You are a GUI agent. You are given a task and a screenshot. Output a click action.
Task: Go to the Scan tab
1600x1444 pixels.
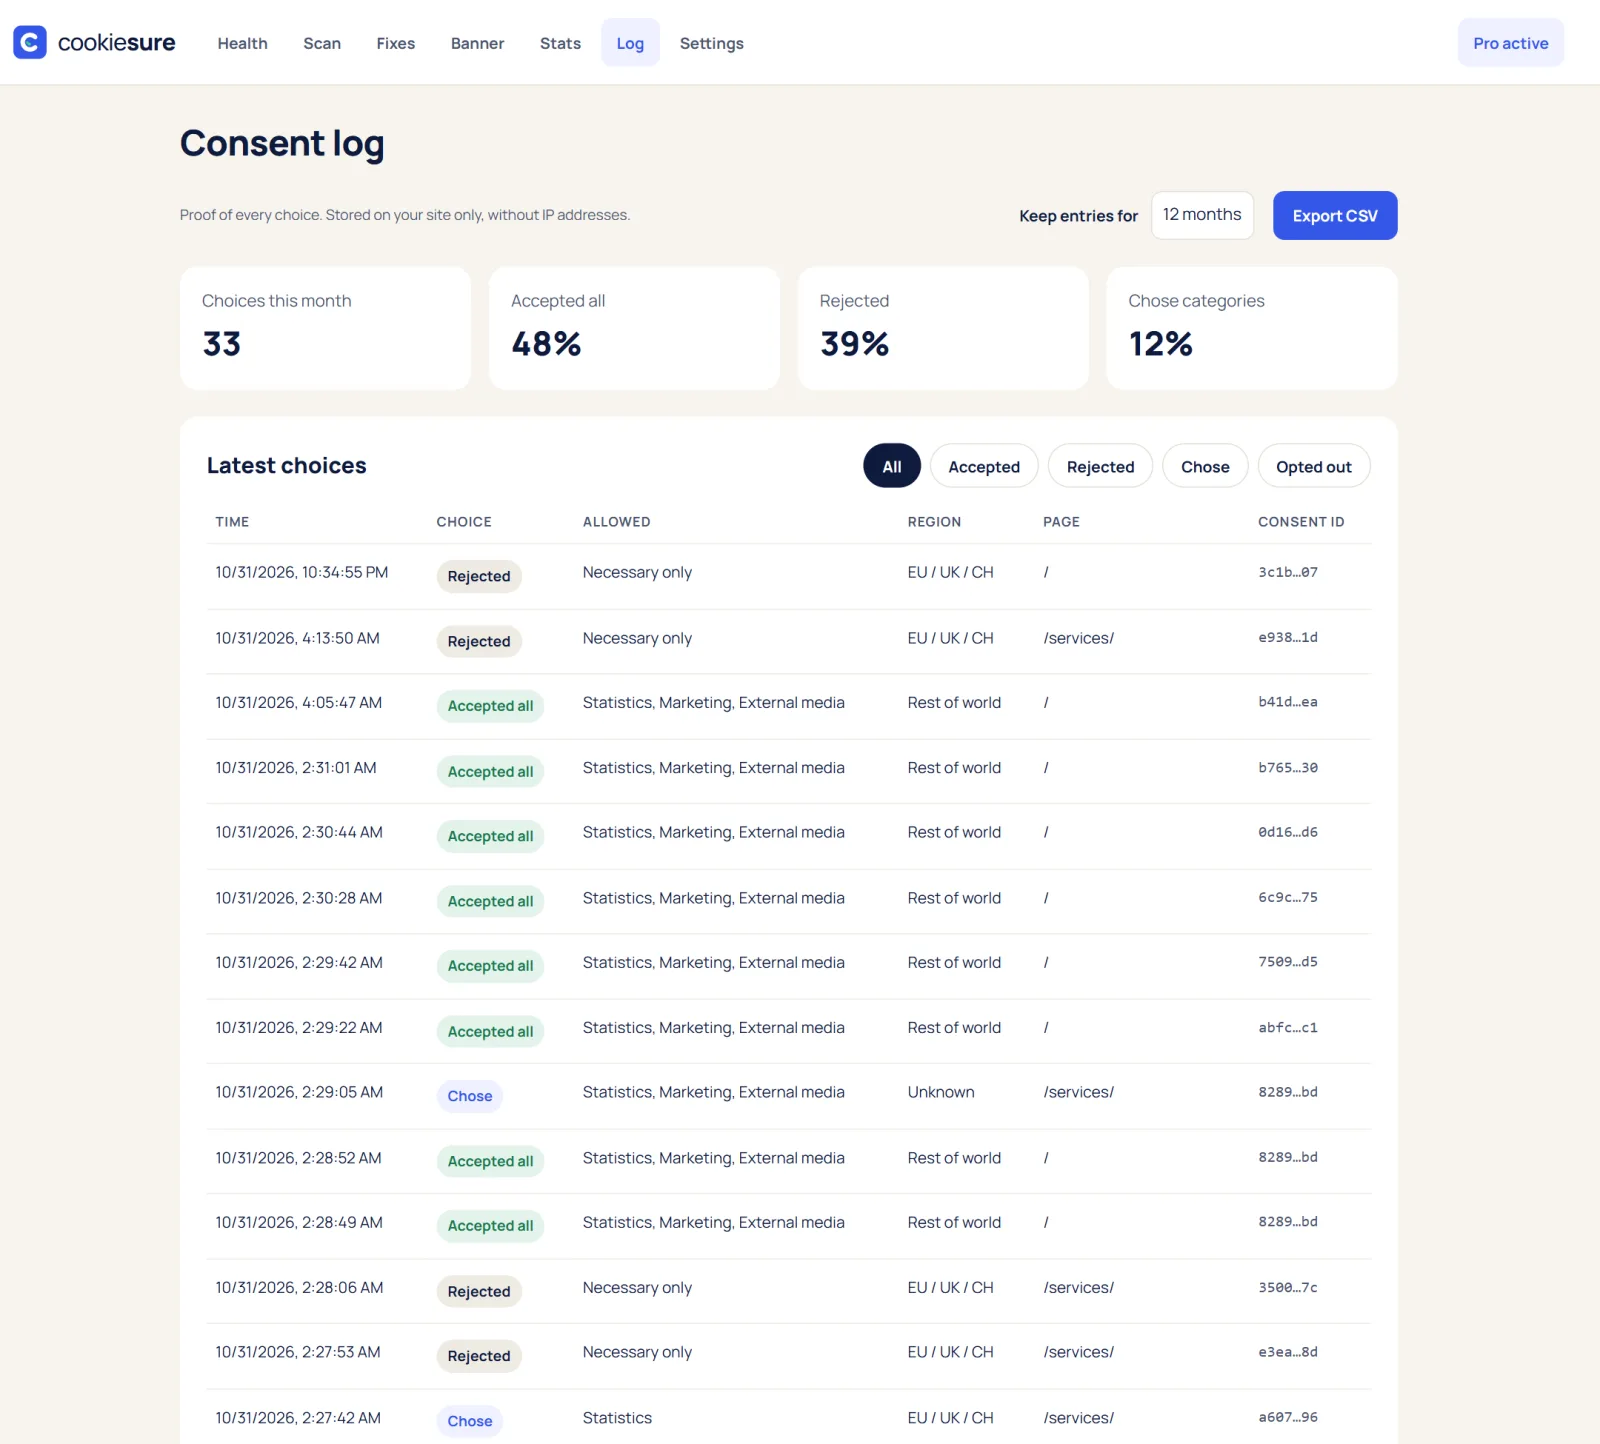pos(322,43)
